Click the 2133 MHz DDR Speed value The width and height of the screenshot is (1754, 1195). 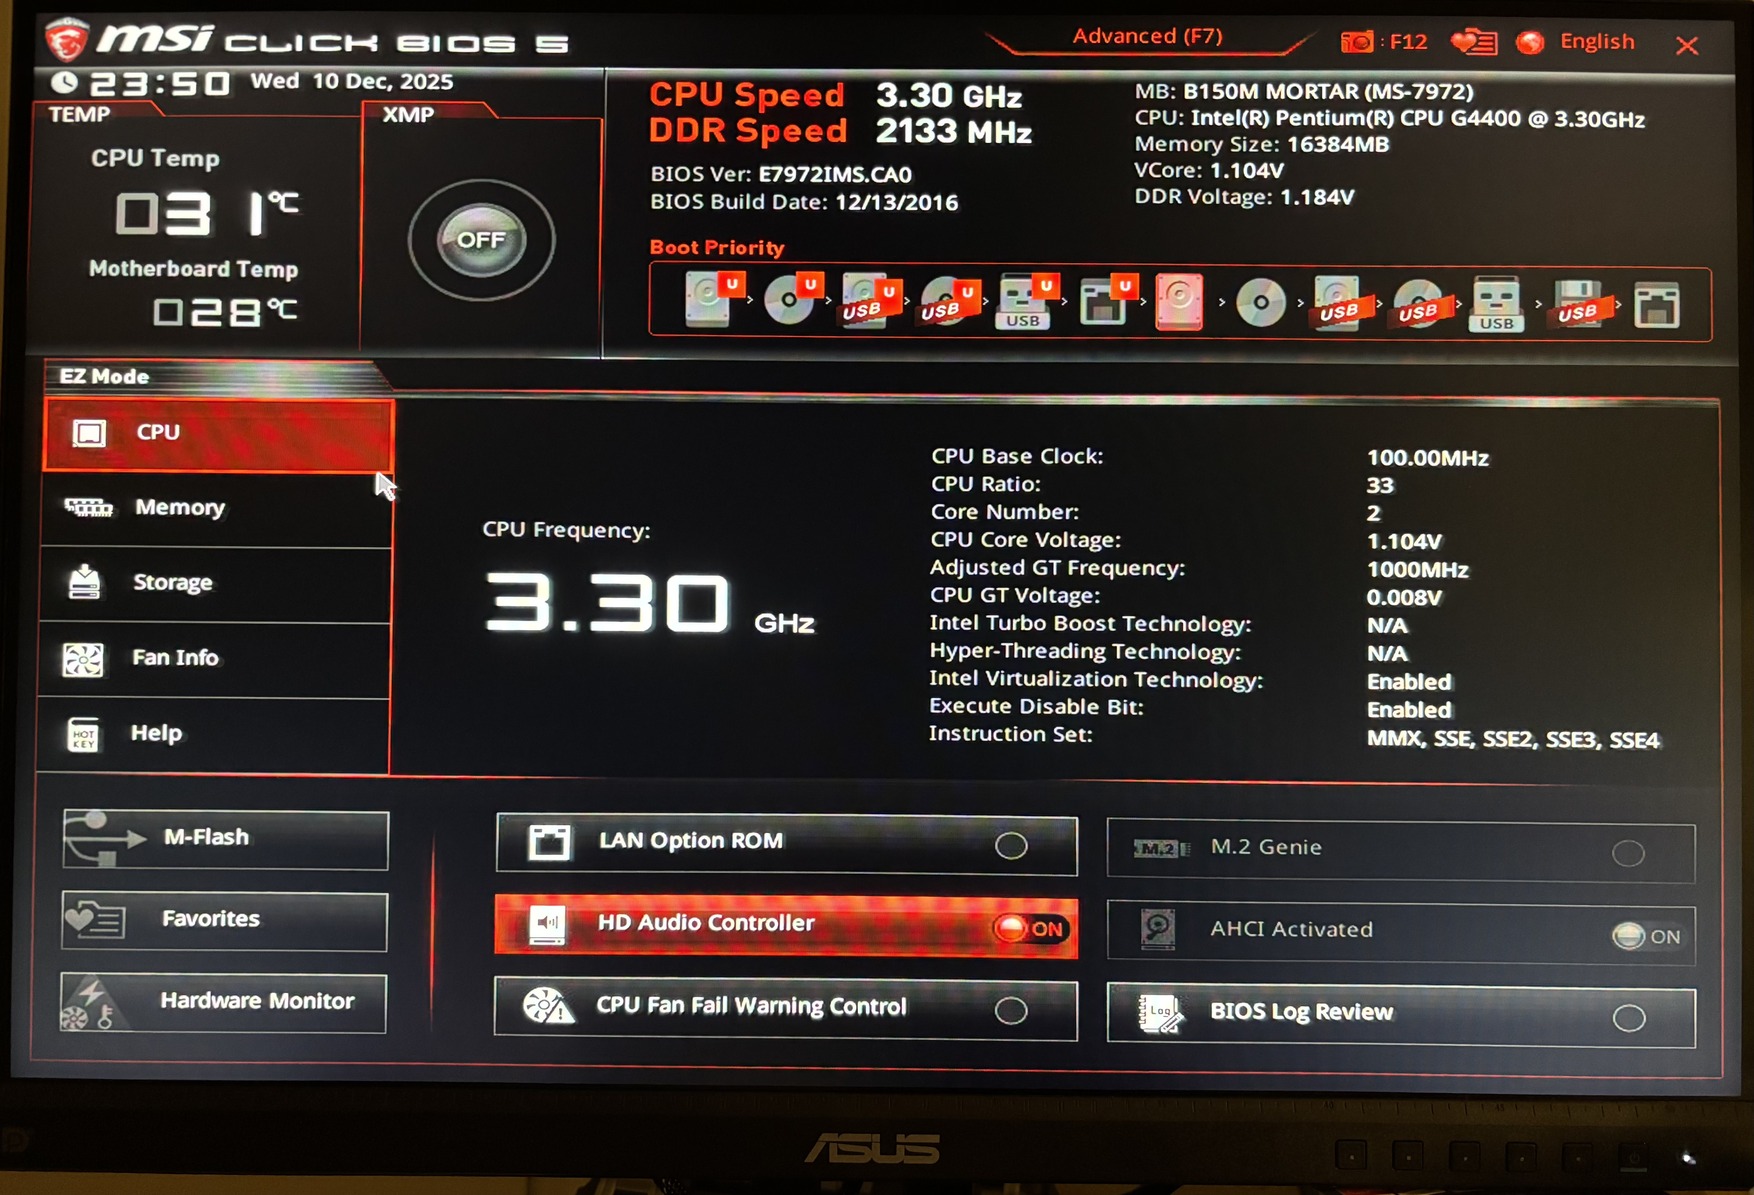[x=953, y=132]
